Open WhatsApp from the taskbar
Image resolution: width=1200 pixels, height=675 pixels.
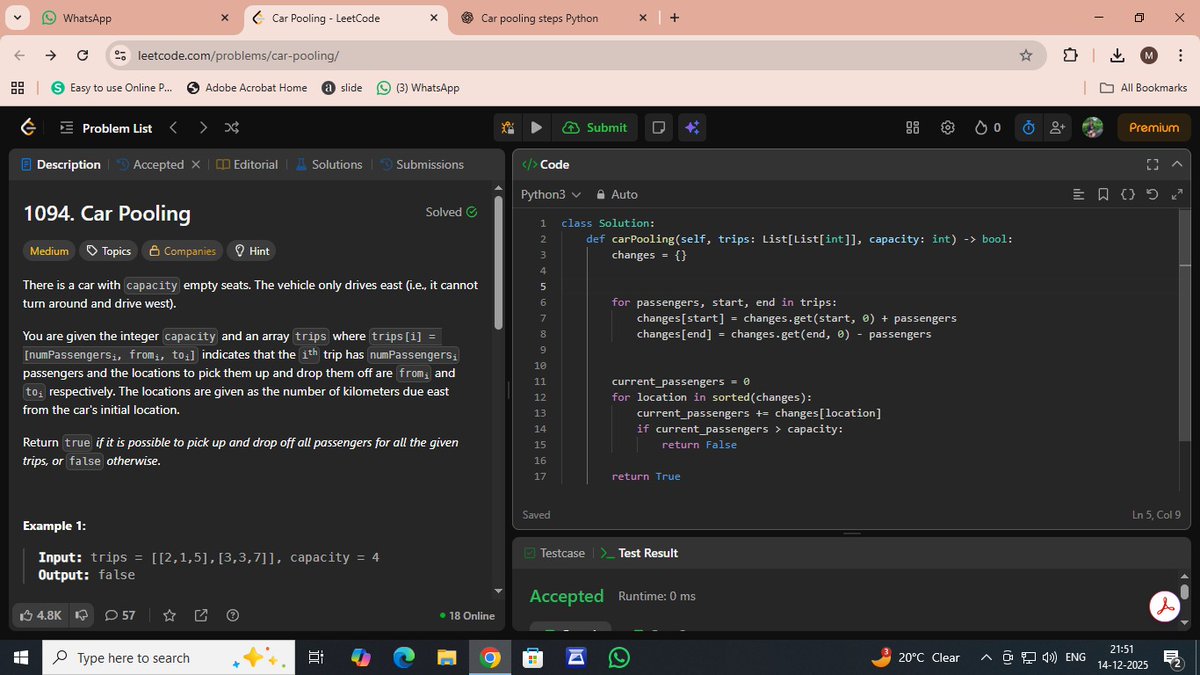click(x=619, y=657)
